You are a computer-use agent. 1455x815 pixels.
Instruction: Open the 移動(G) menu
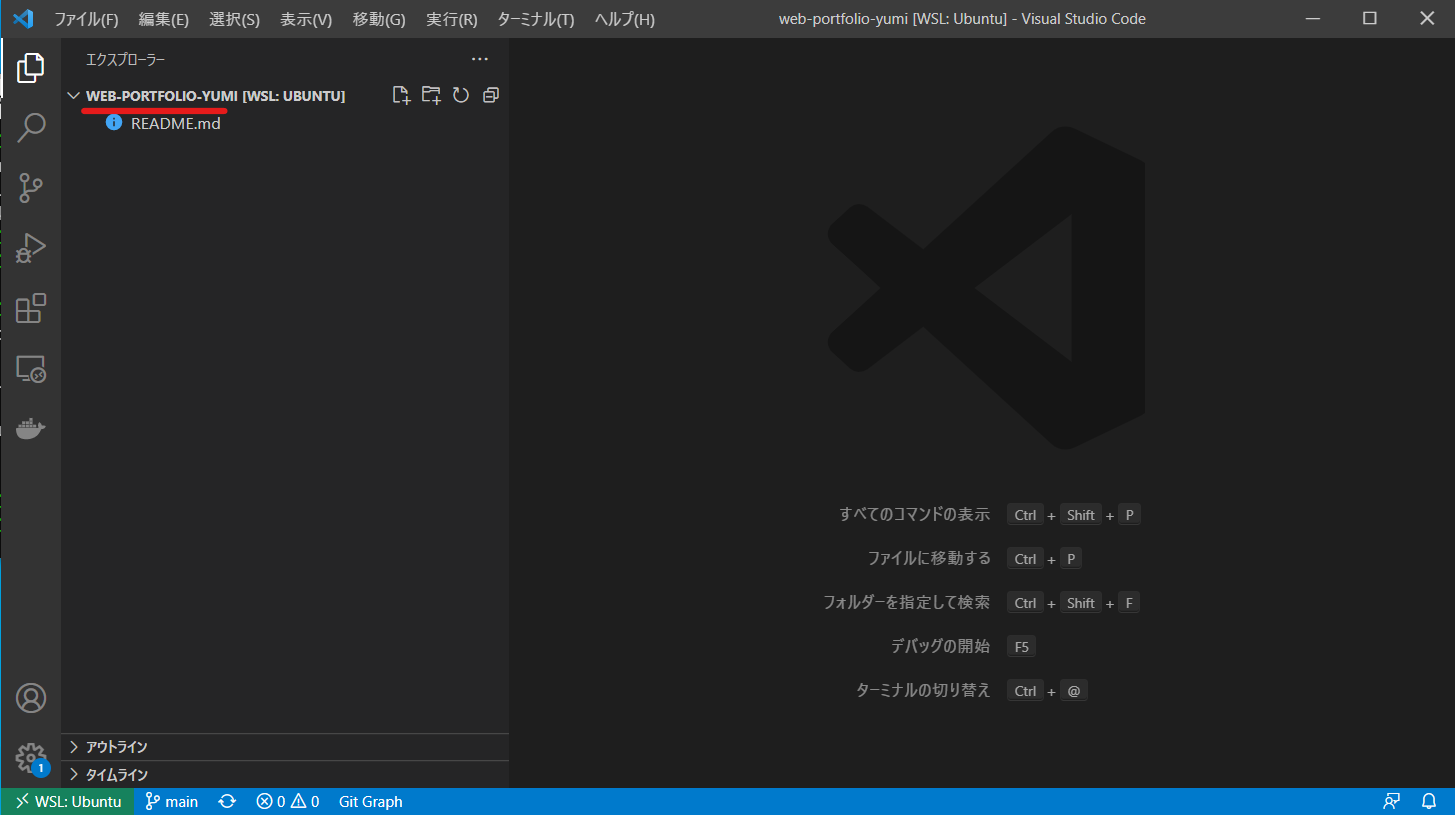point(379,19)
